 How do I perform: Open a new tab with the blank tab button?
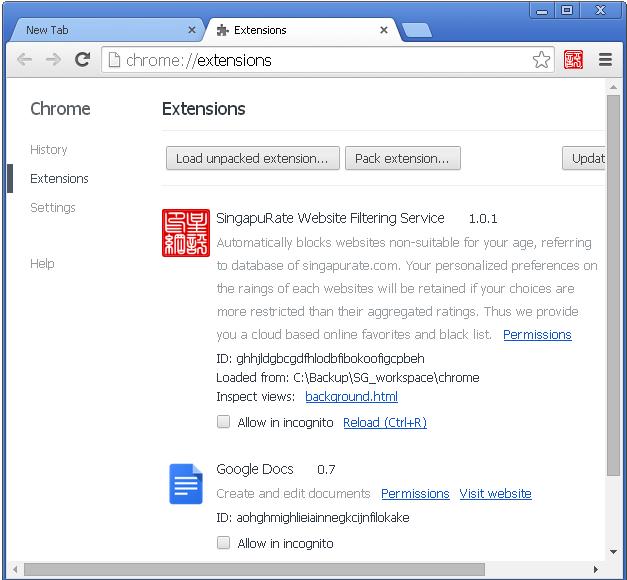pyautogui.click(x=416, y=30)
